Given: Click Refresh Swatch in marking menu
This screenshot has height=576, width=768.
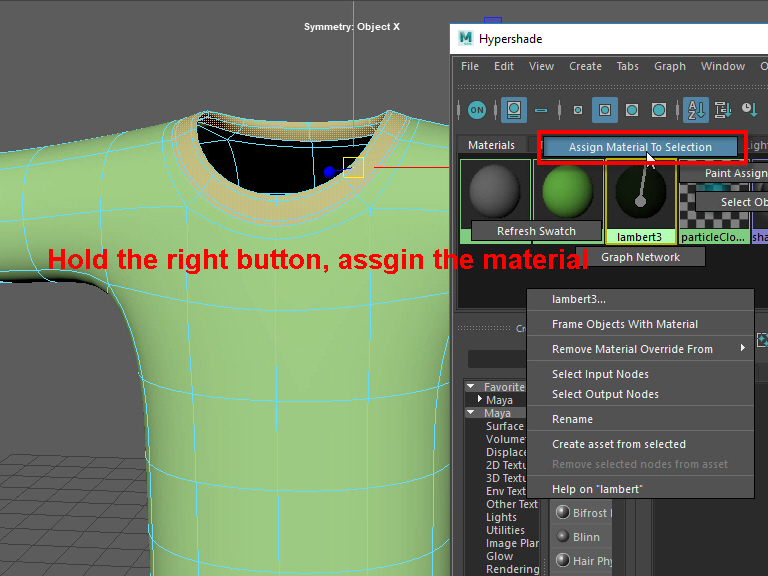Looking at the screenshot, I should point(537,231).
